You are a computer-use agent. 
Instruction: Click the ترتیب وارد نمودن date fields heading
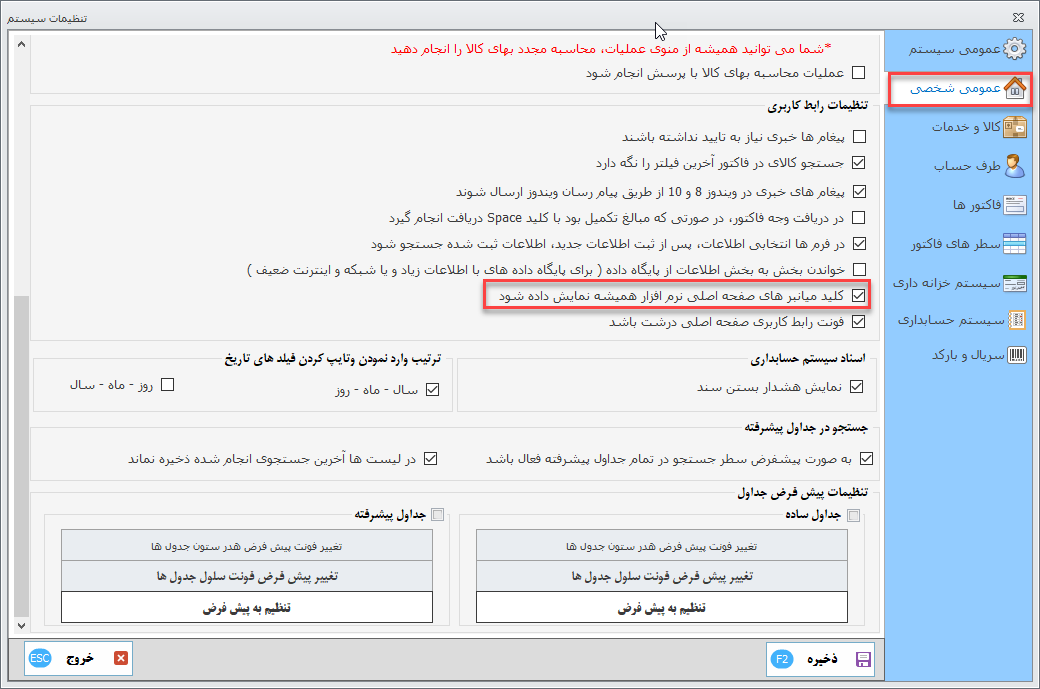(332, 359)
